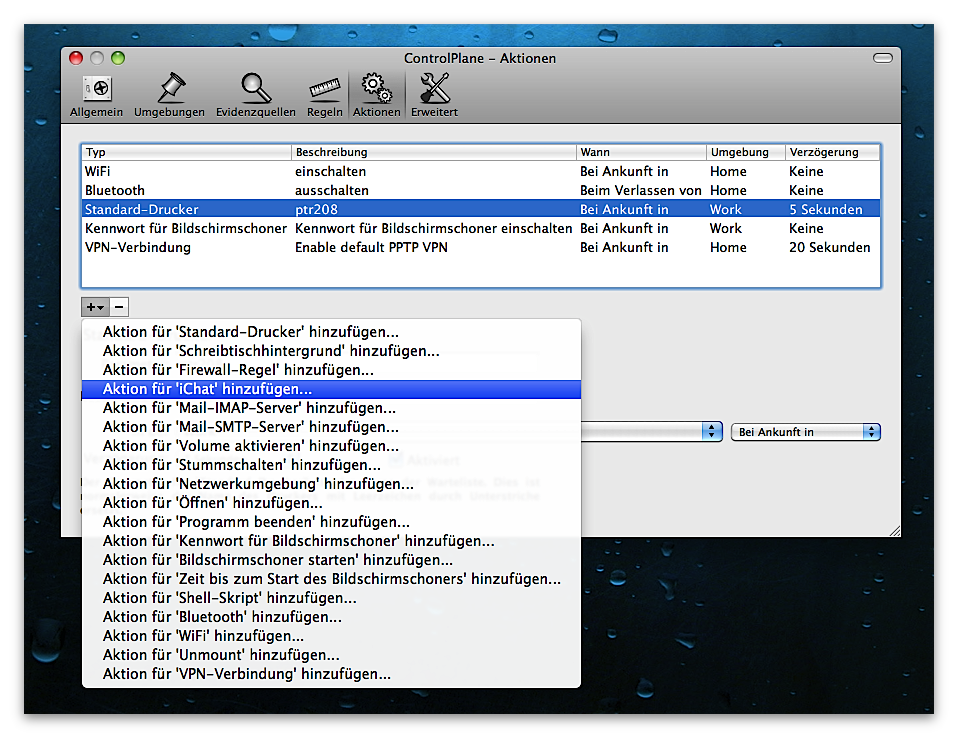This screenshot has height=738, width=958.
Task: Open the partially hidden popup stepper arrows
Action: (712, 432)
